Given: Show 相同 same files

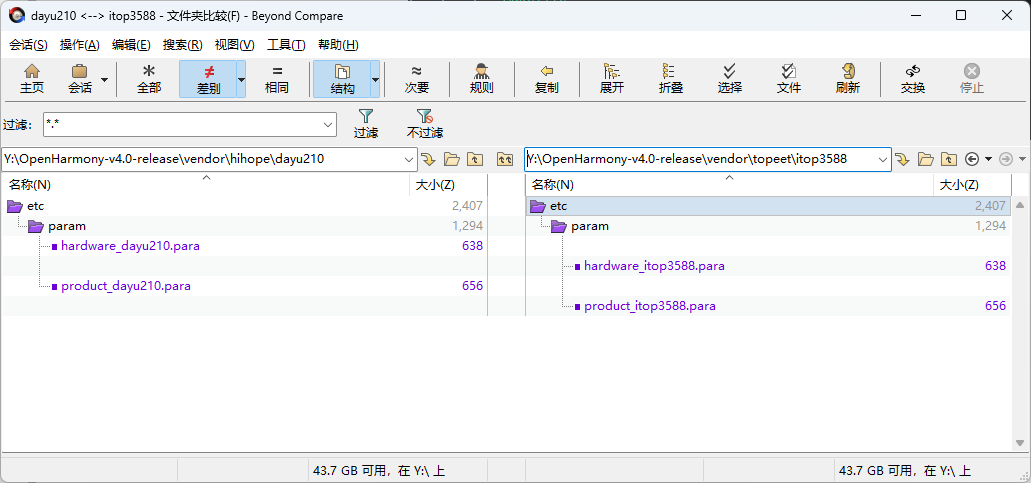Looking at the screenshot, I should point(277,79).
